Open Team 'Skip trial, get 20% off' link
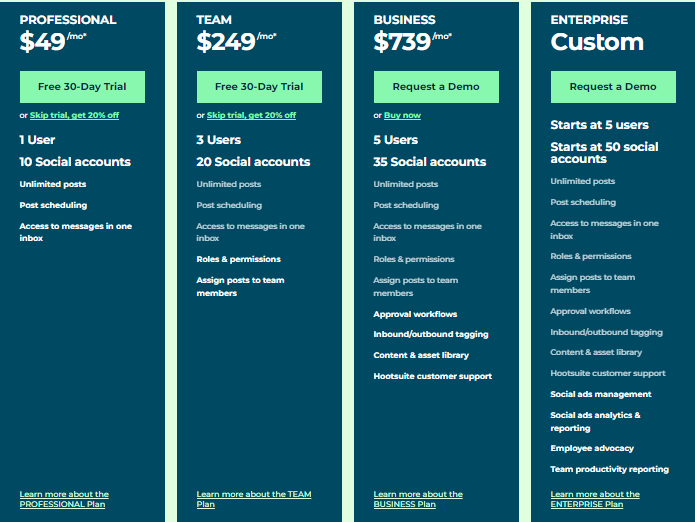The image size is (695, 522). click(x=251, y=115)
